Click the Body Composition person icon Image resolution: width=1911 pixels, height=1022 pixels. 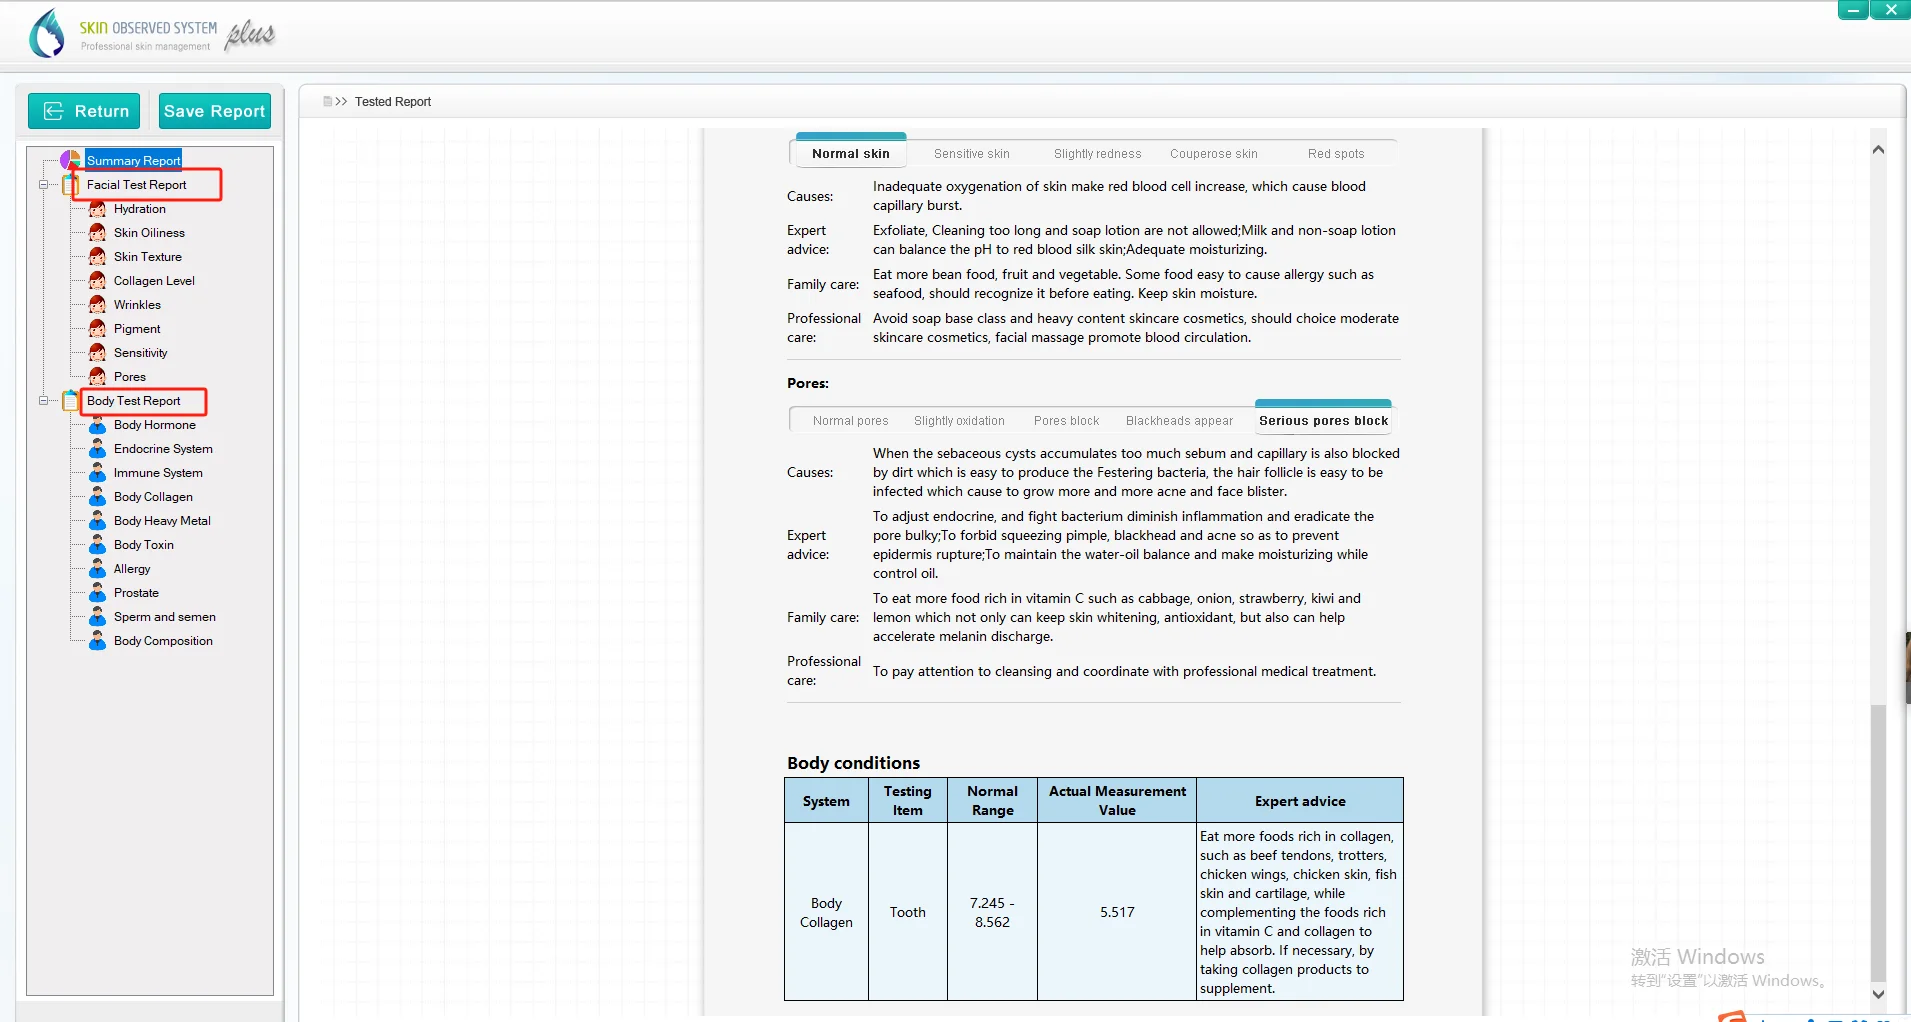[x=97, y=641]
